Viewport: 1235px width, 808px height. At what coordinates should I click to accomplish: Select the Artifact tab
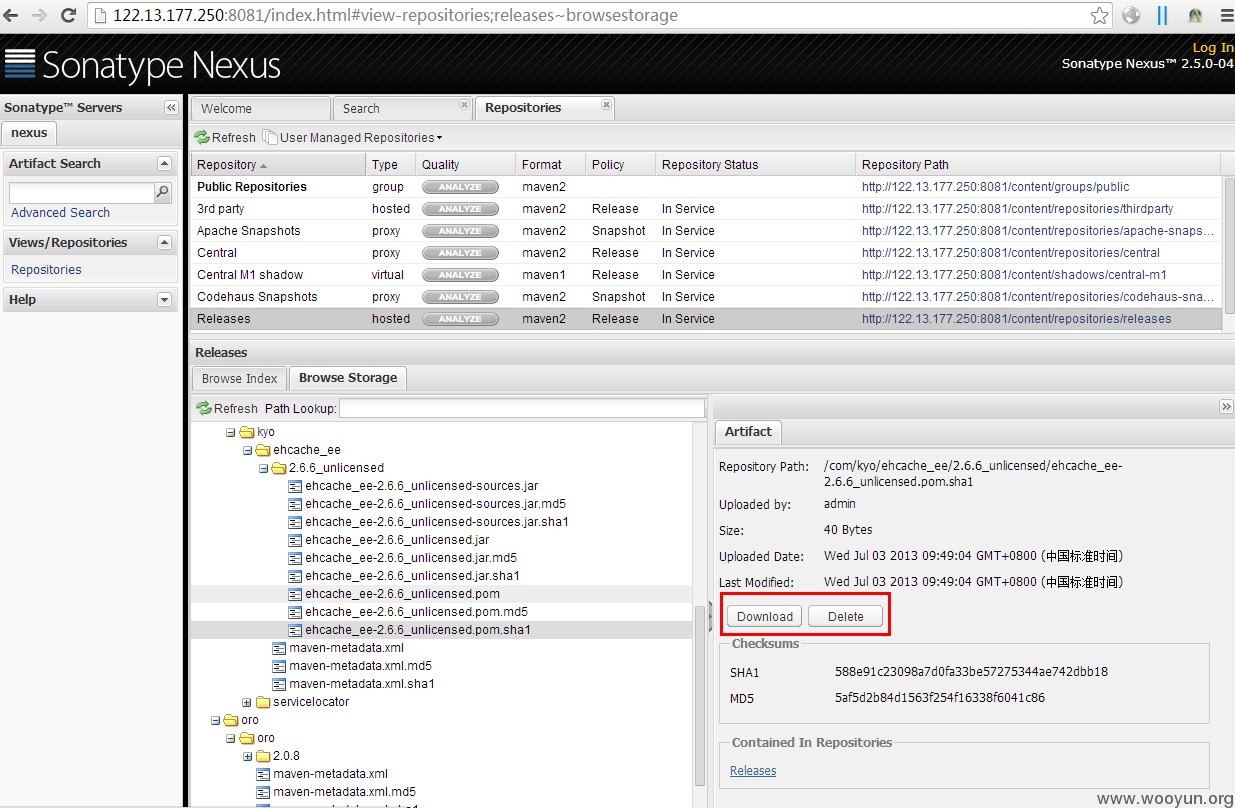(748, 432)
